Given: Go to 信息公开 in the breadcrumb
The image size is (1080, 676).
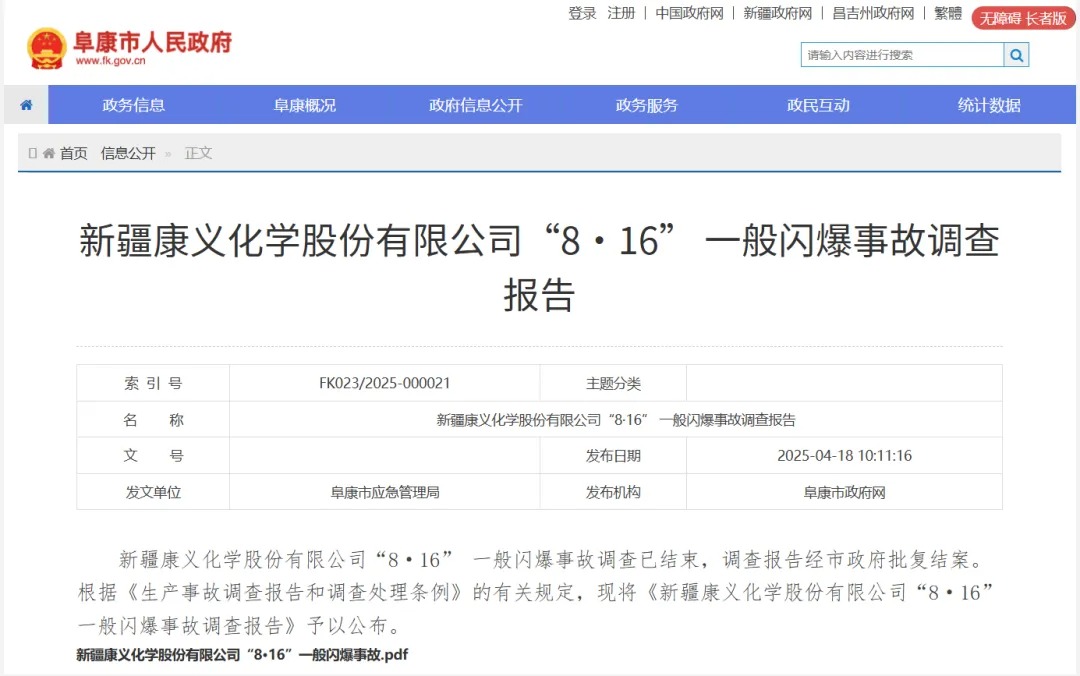Looking at the screenshot, I should click(x=128, y=153).
